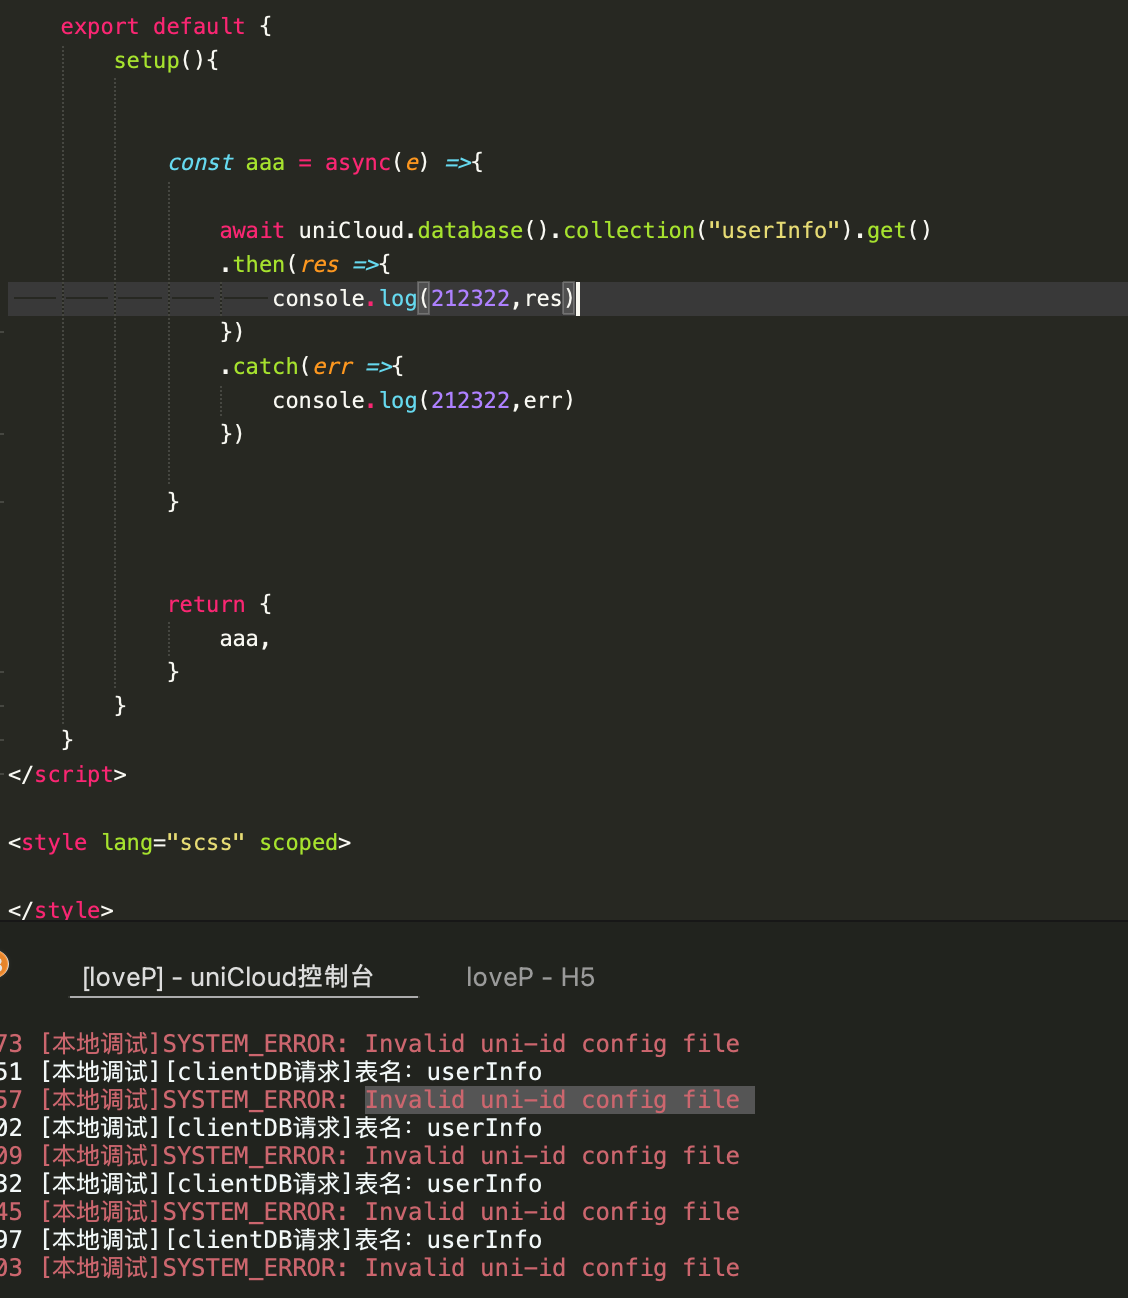Click the orange icon beside the console tabs
Viewport: 1128px width, 1298px height.
pos(3,965)
